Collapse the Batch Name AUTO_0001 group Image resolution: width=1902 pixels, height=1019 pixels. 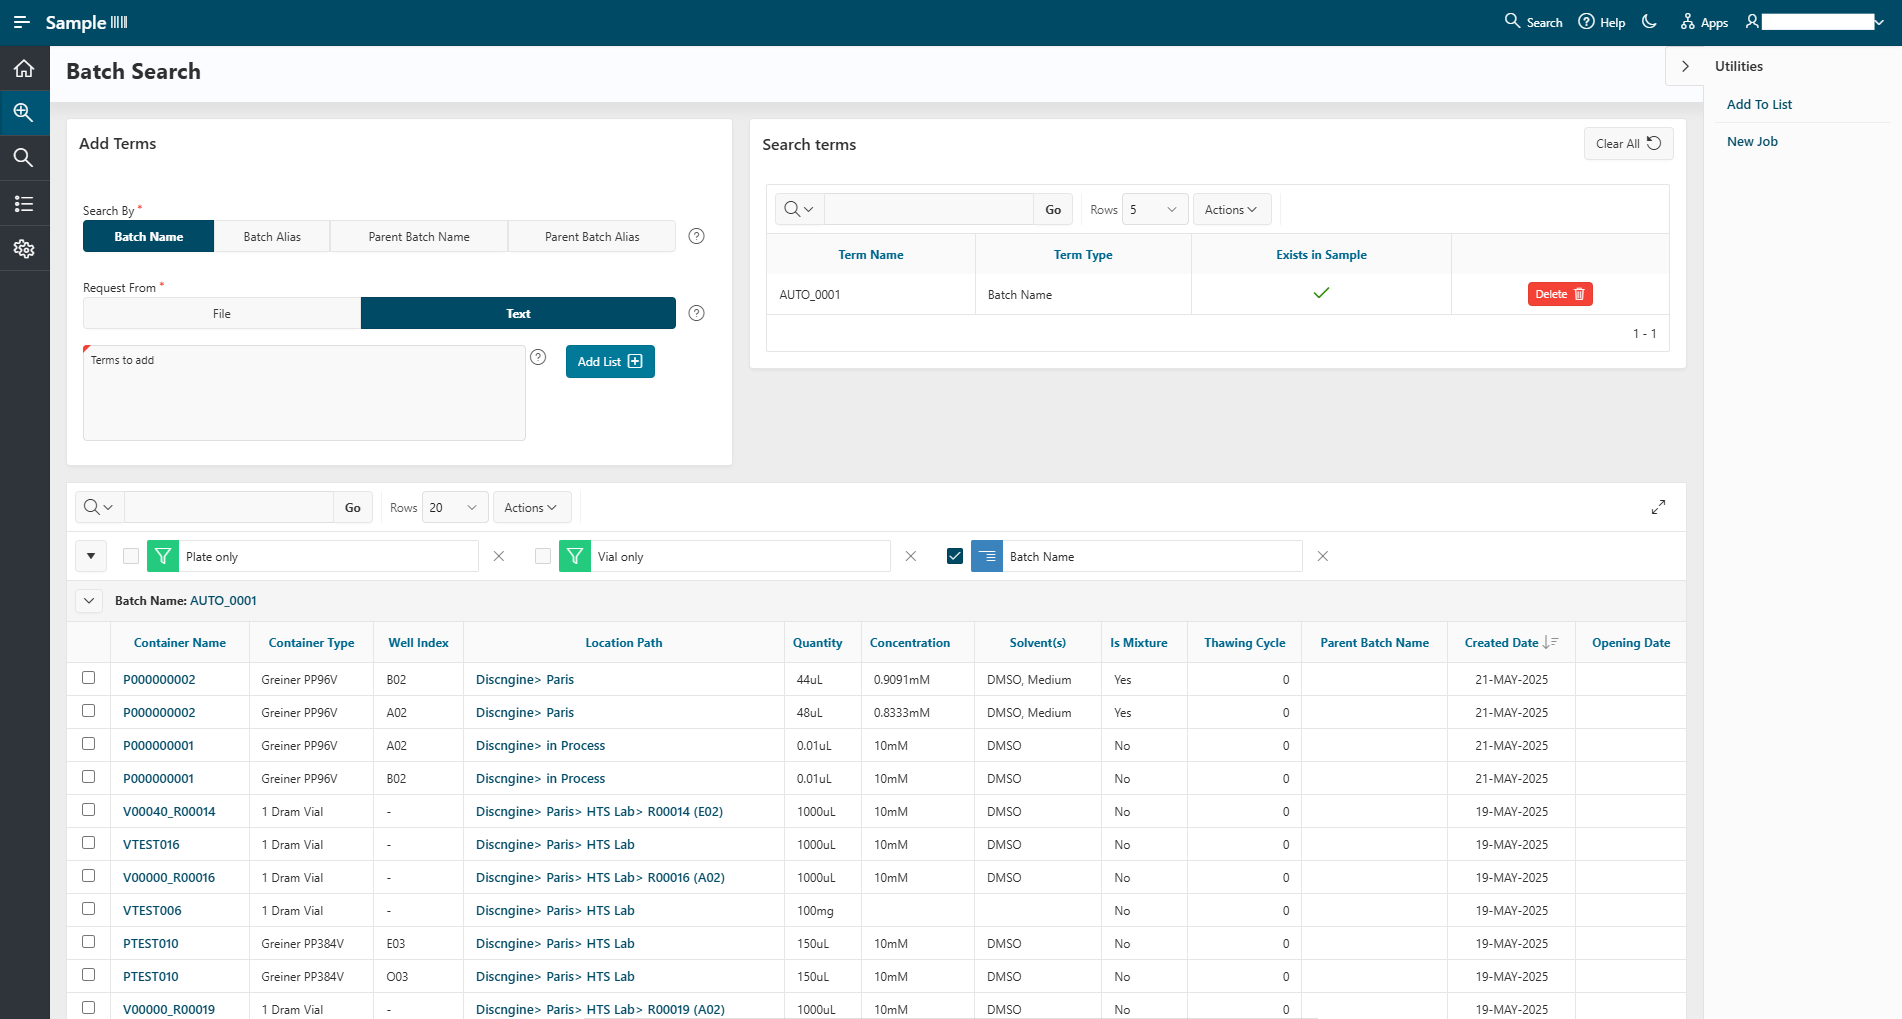click(x=89, y=601)
